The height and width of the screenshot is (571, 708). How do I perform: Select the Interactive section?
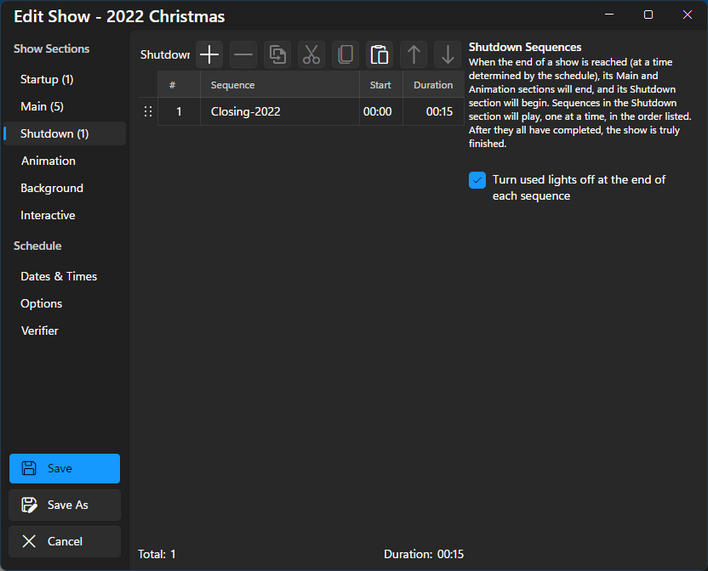pyautogui.click(x=48, y=215)
